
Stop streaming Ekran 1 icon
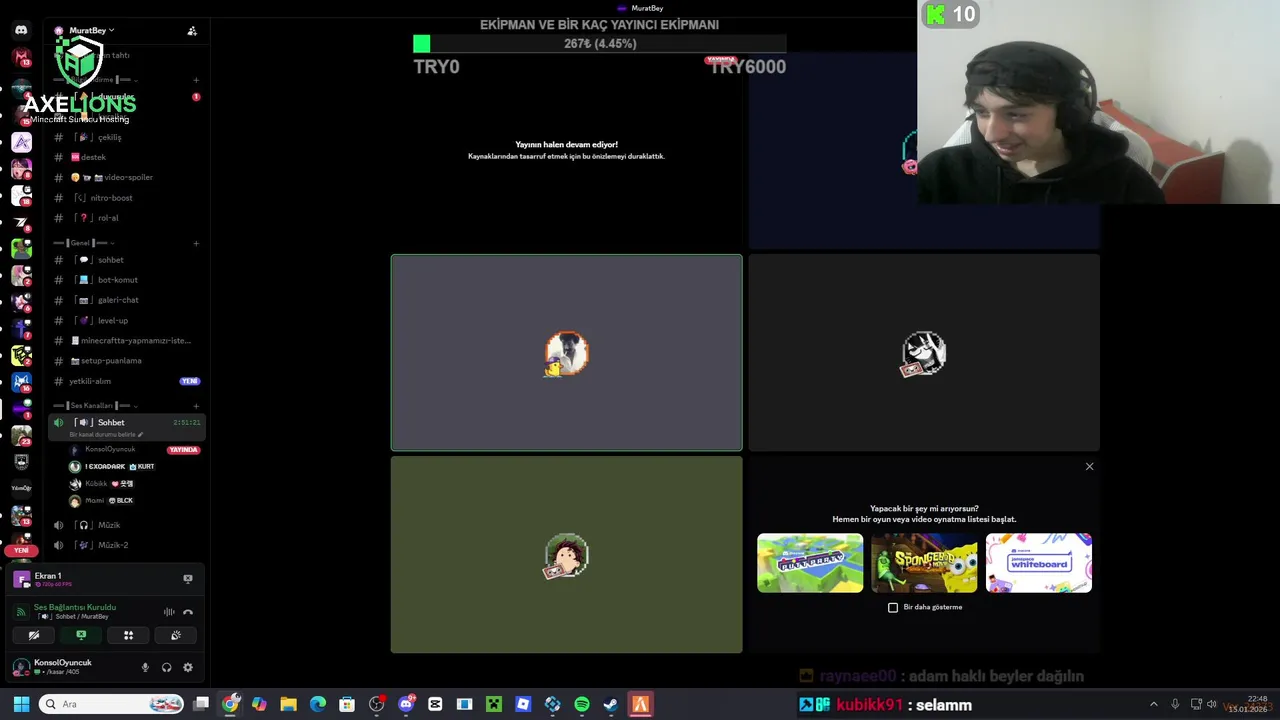tap(187, 579)
